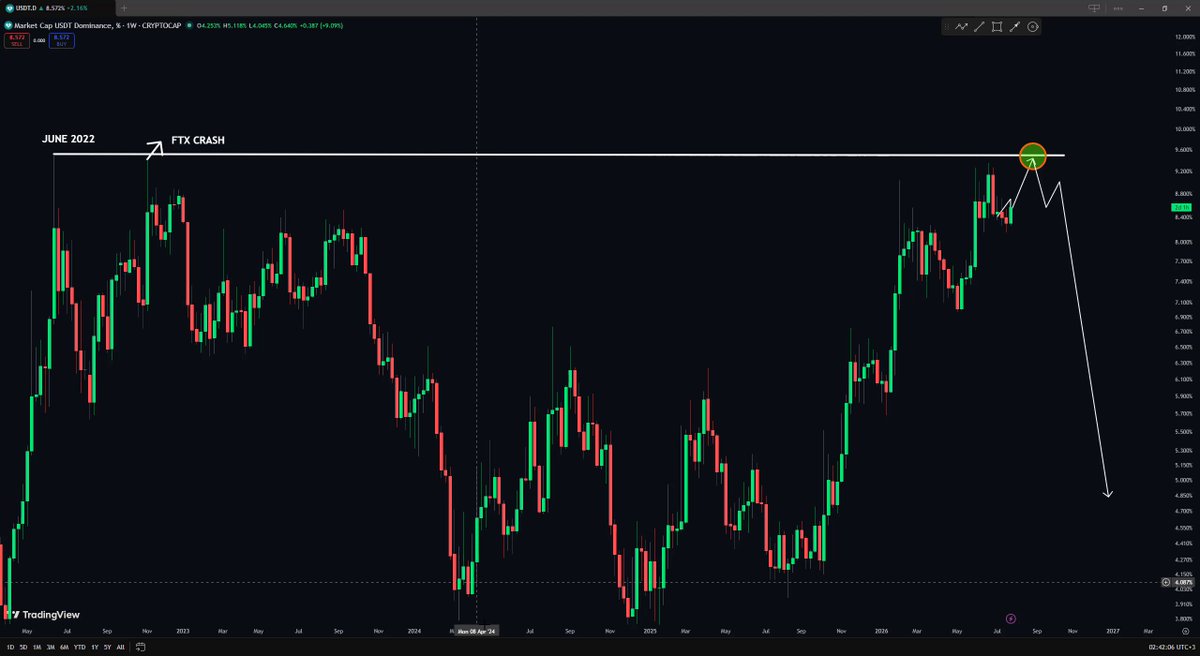
Task: Select the measure tool in favorites toolbar
Action: (x=1015, y=27)
